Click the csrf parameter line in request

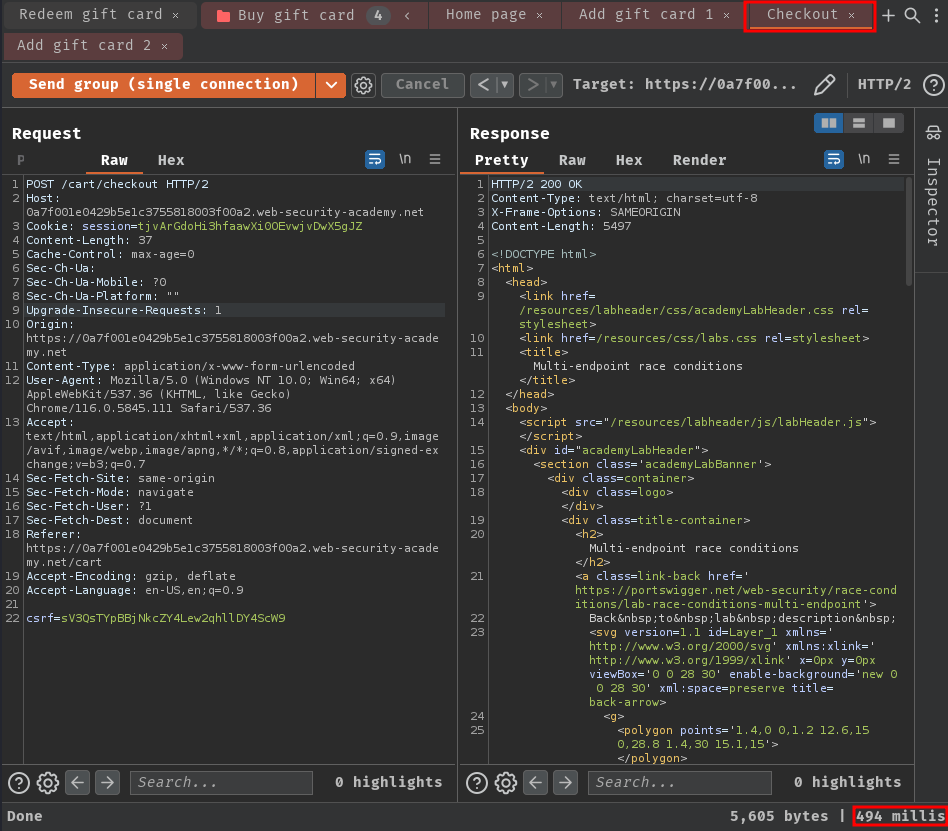tap(155, 618)
